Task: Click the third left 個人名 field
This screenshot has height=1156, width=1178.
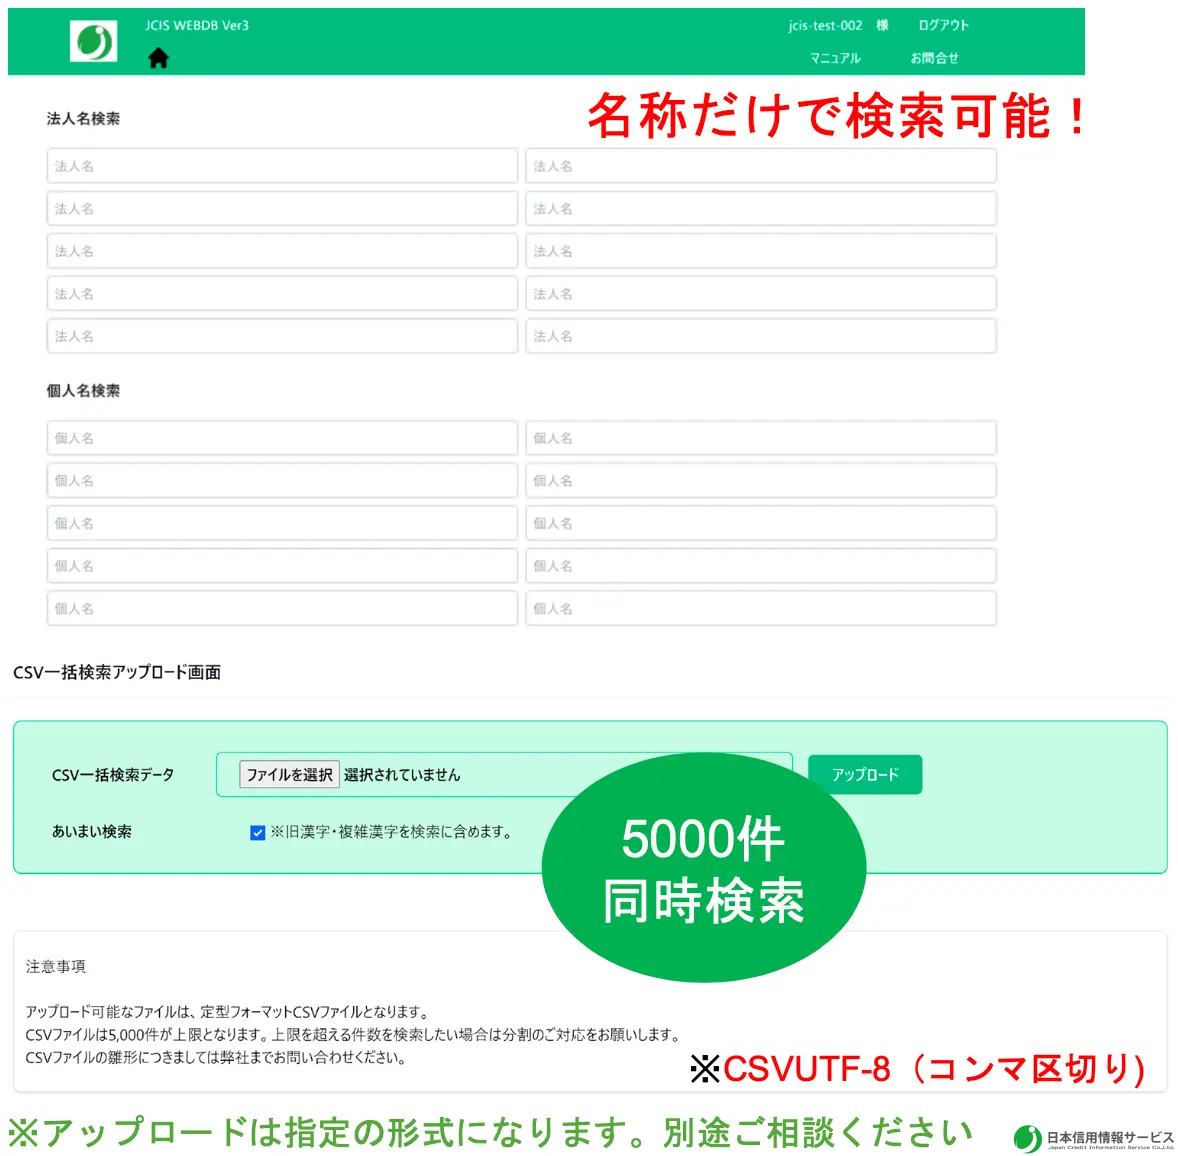Action: point(282,523)
